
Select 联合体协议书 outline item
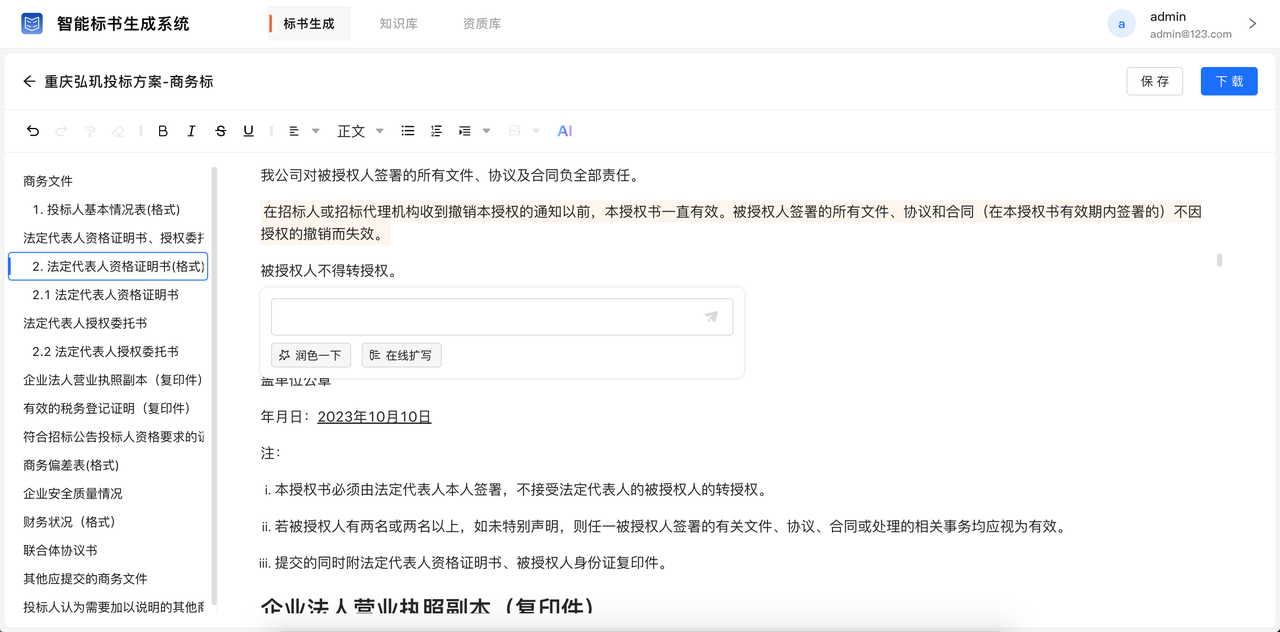[60, 550]
